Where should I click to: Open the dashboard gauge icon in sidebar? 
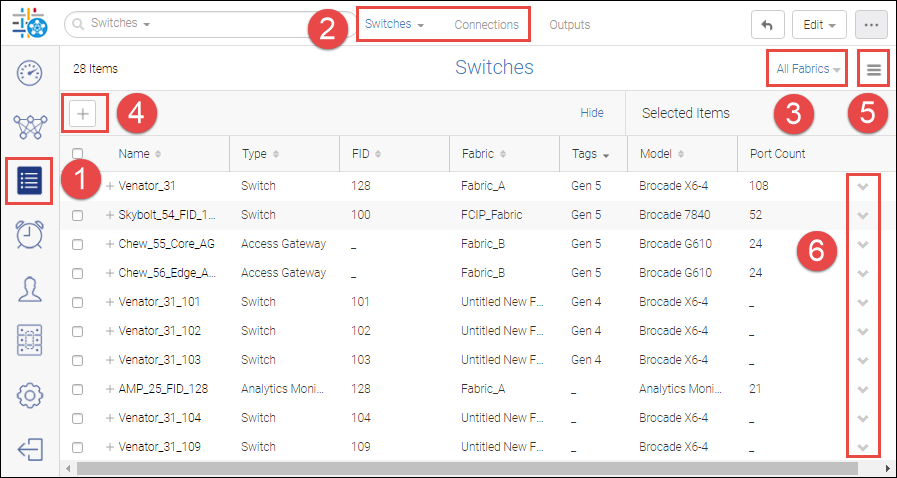pyautogui.click(x=30, y=73)
